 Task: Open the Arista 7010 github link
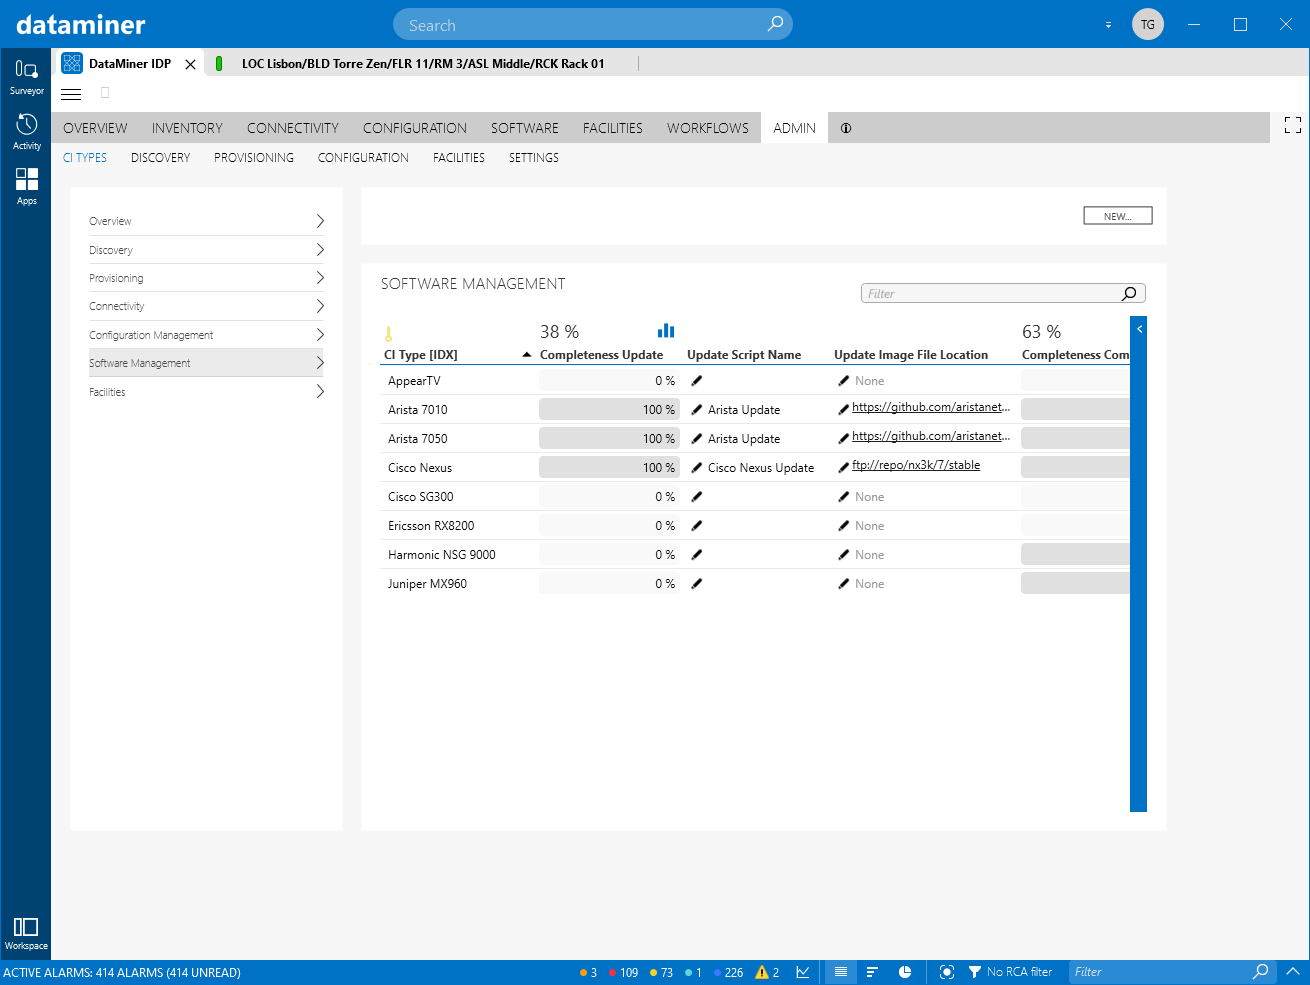[931, 407]
